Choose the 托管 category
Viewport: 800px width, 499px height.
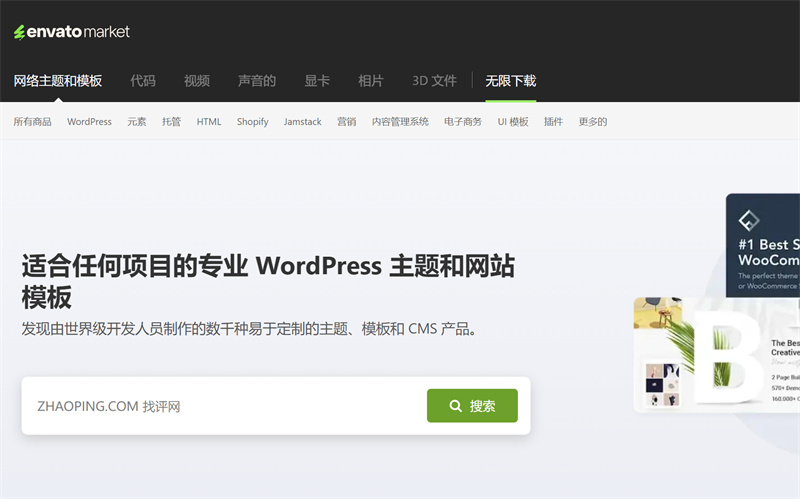(x=171, y=121)
